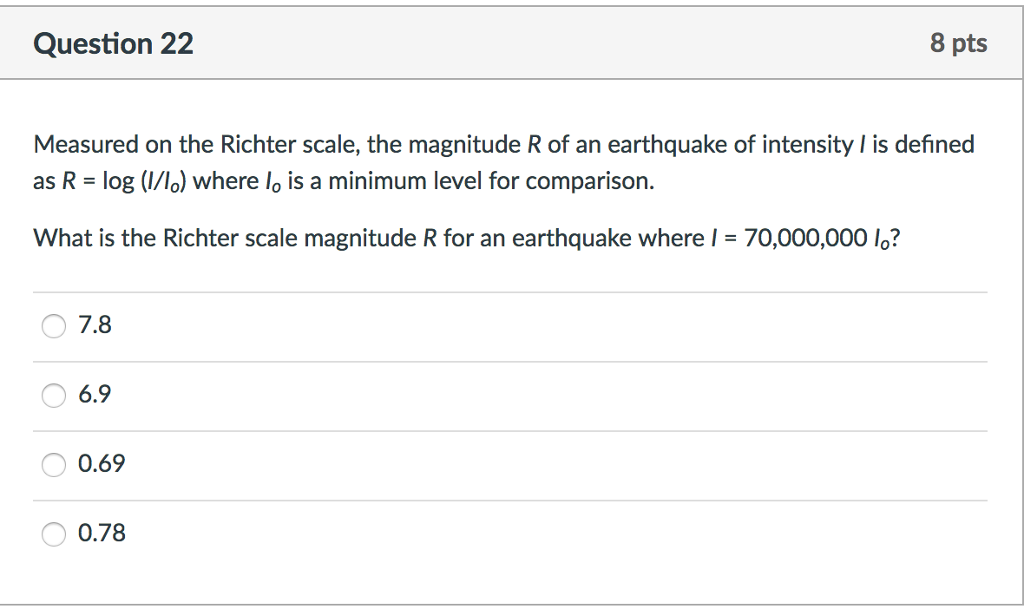1024x609 pixels.
Task: Click the answer label 0.69
Action: point(100,464)
